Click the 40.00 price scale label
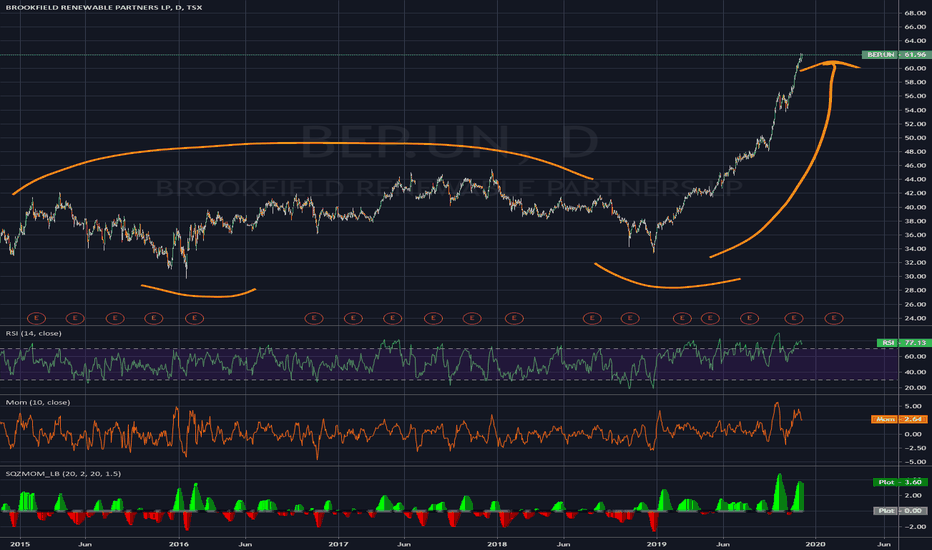Viewport: 932px width, 550px height. point(915,208)
